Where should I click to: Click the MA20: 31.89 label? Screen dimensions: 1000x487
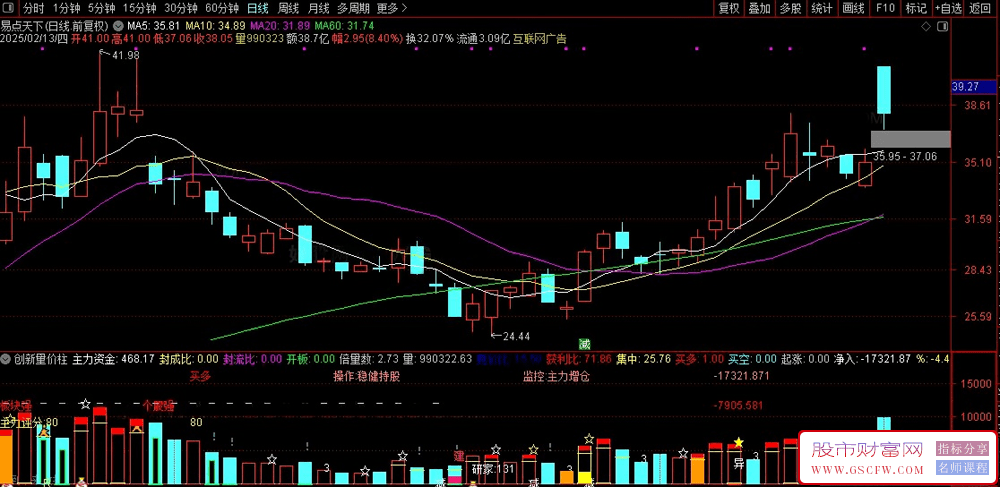(x=280, y=26)
